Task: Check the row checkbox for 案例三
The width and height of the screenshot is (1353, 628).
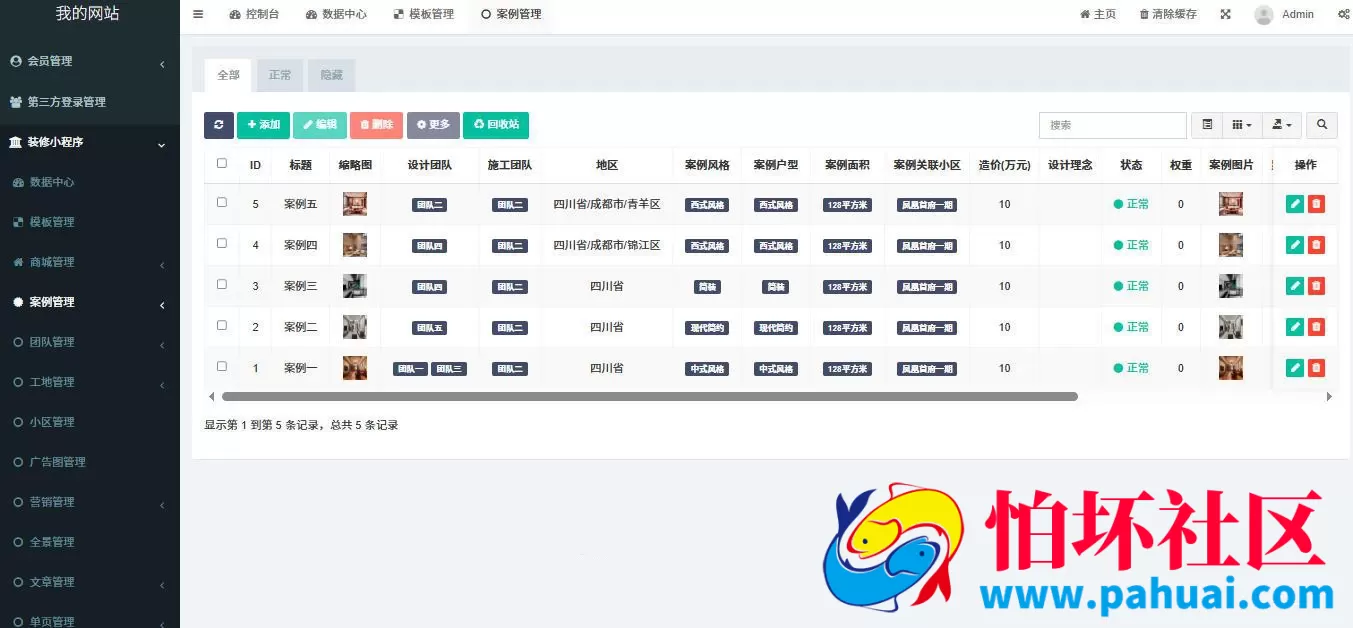Action: [x=221, y=285]
